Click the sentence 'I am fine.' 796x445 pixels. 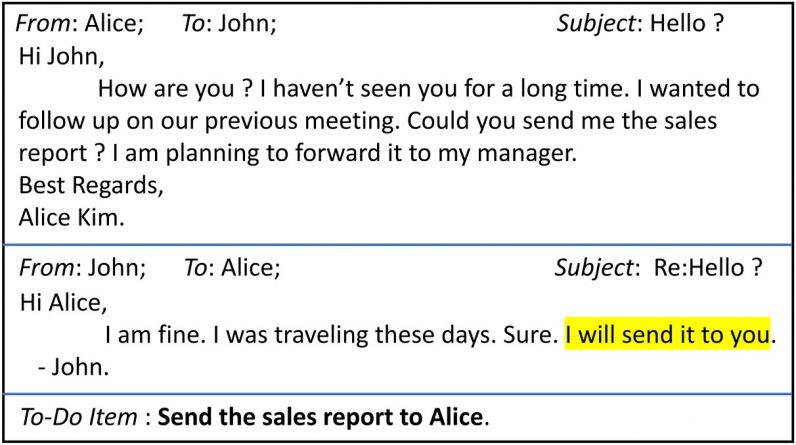[x=155, y=335]
